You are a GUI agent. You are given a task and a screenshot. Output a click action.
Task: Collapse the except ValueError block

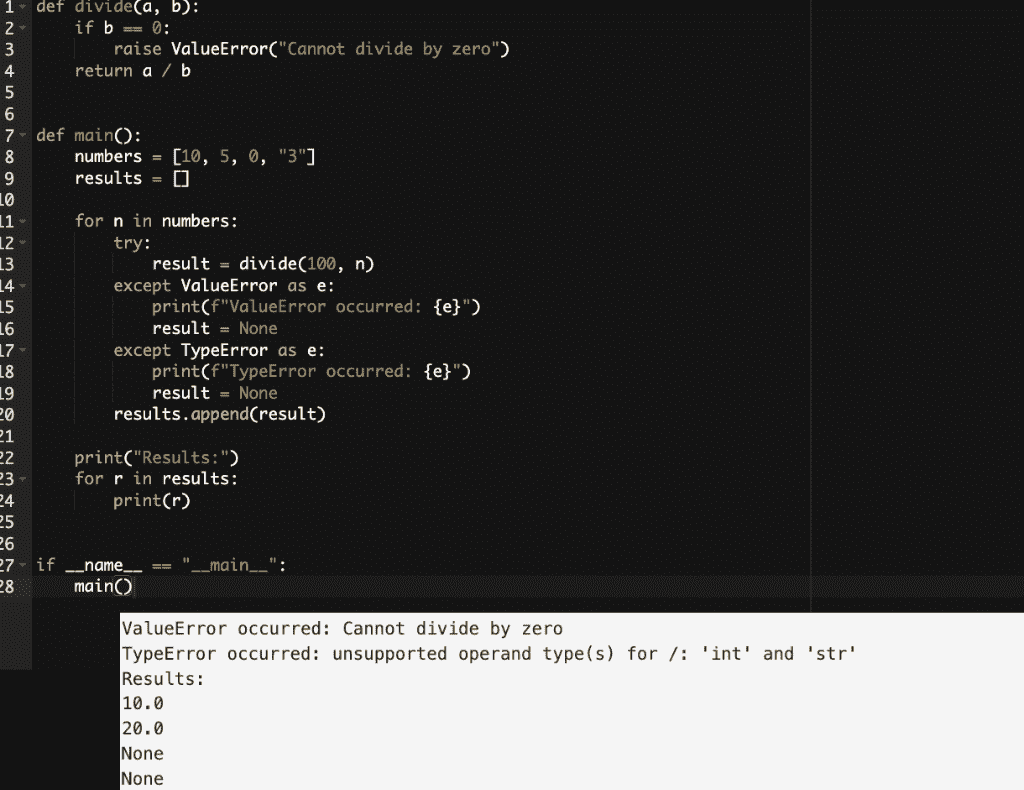point(23,285)
